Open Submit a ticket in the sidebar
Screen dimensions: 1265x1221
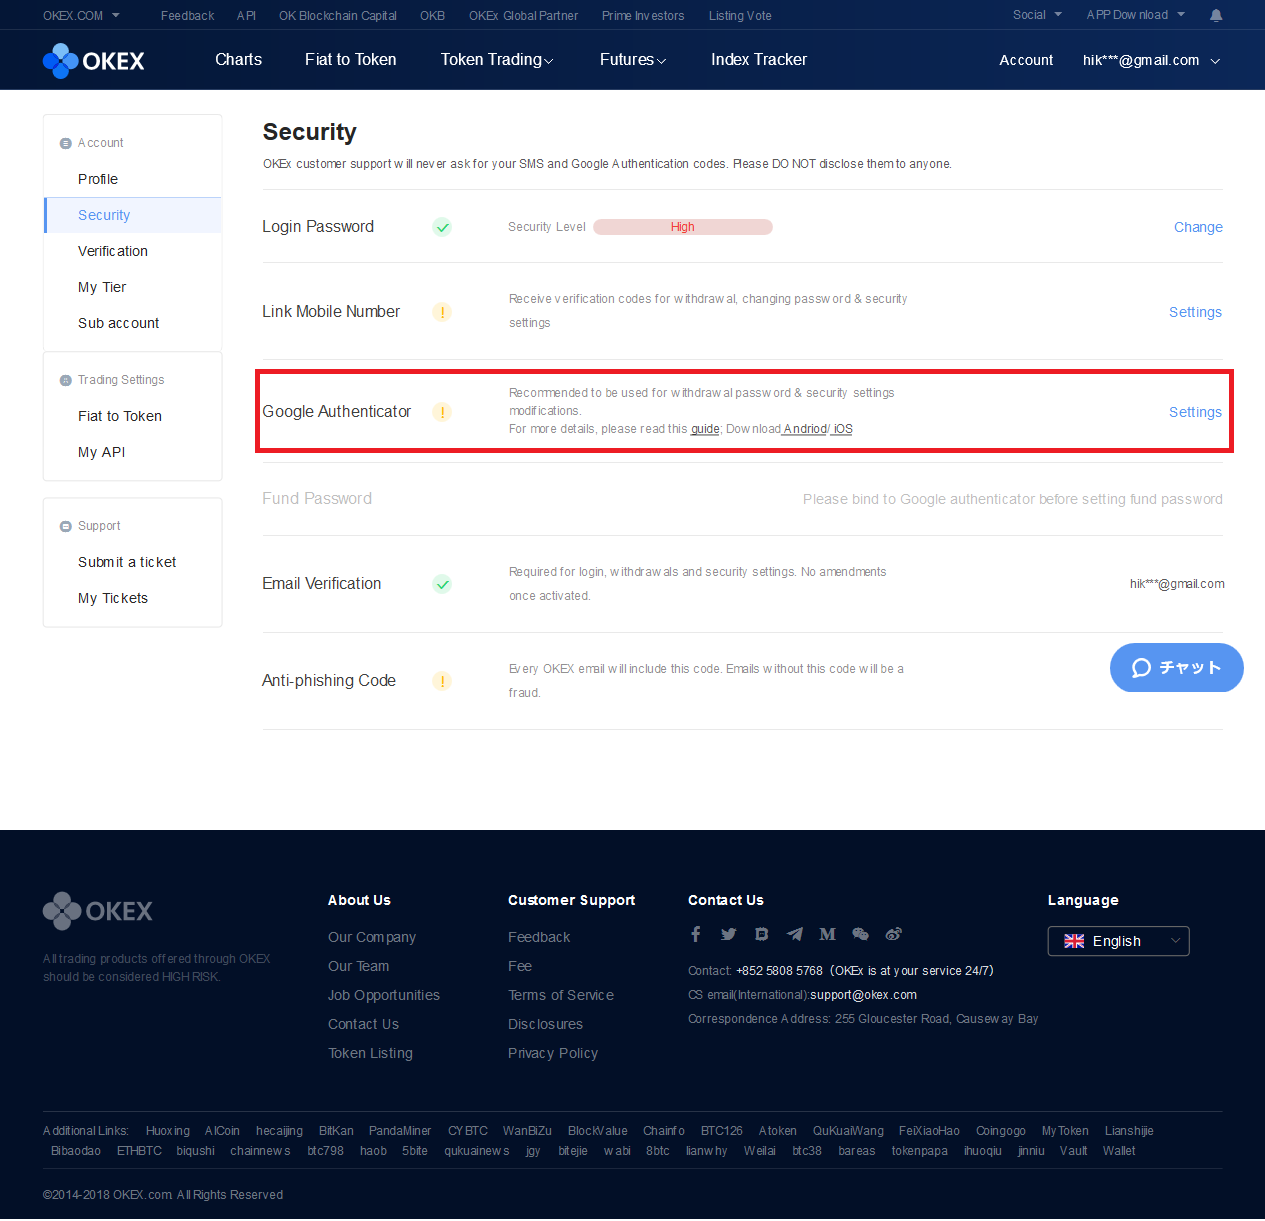[x=127, y=562]
